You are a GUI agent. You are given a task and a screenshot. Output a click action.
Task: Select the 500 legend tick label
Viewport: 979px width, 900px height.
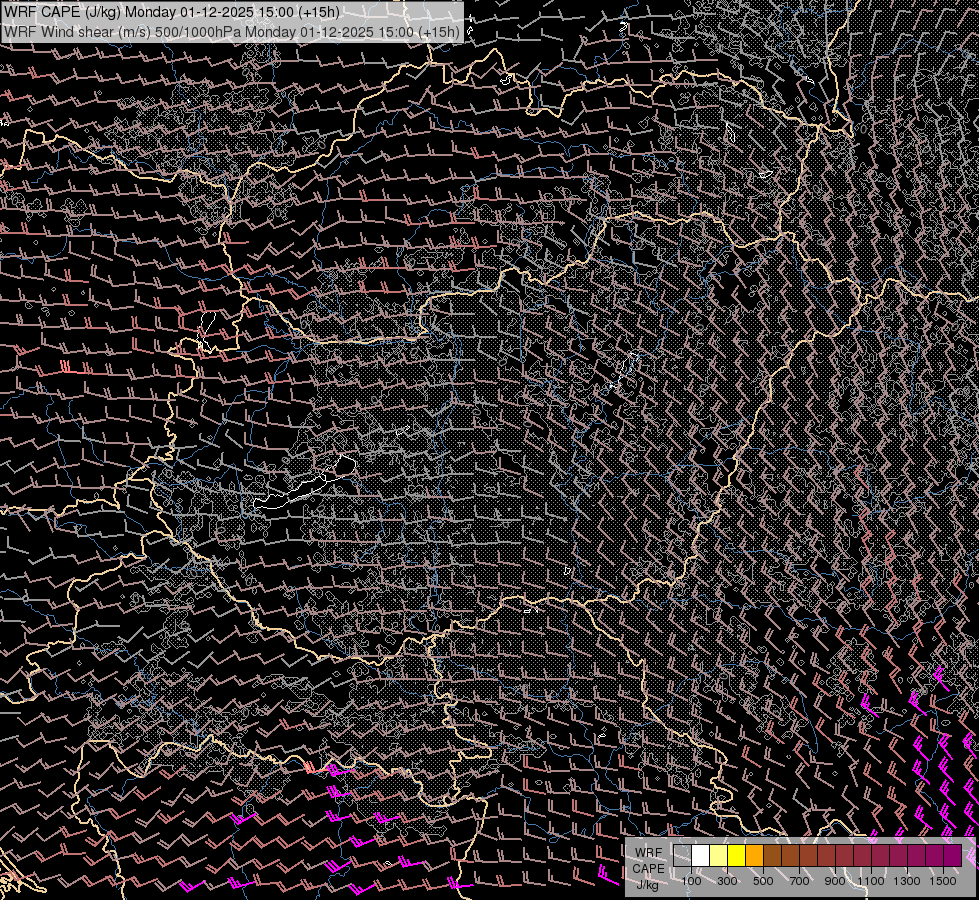pos(763,881)
